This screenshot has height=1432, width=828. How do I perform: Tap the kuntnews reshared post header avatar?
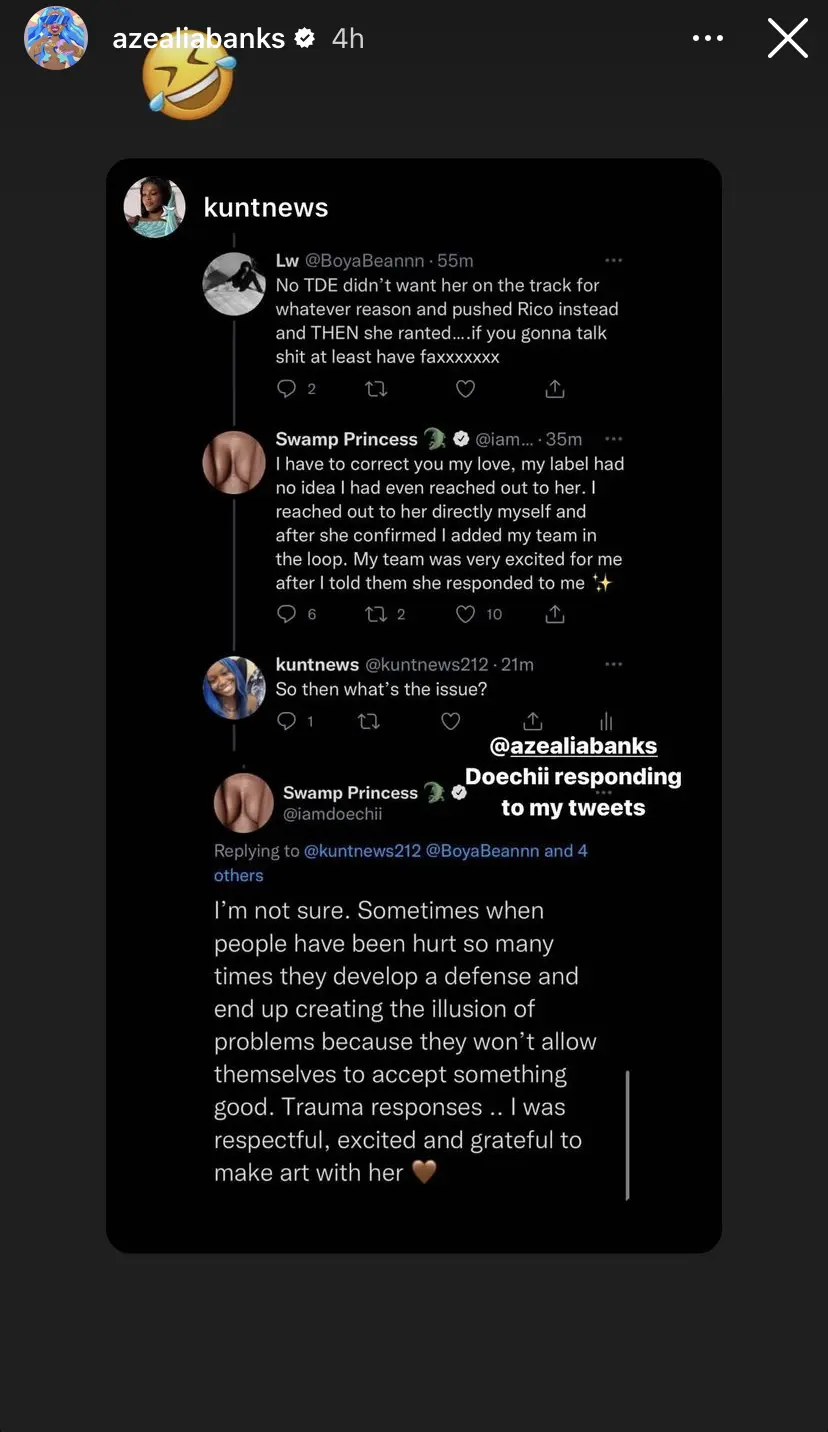[x=155, y=207]
